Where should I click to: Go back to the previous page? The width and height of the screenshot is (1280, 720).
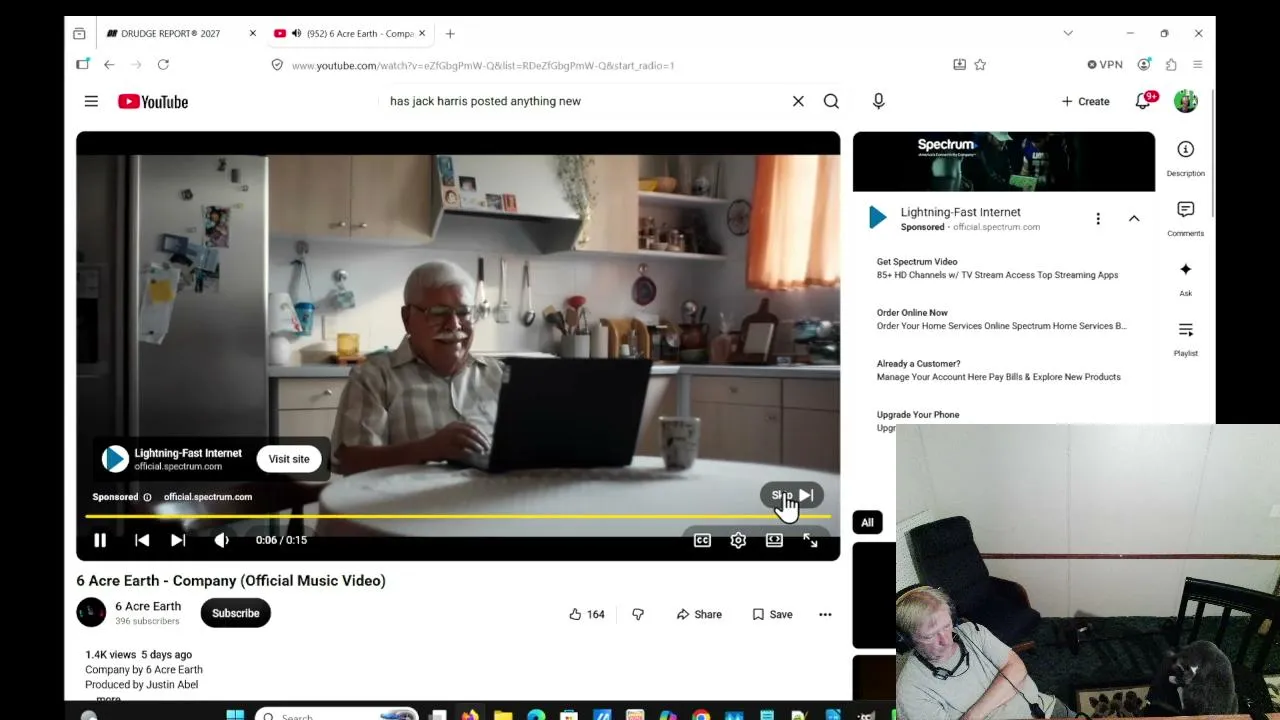109,65
